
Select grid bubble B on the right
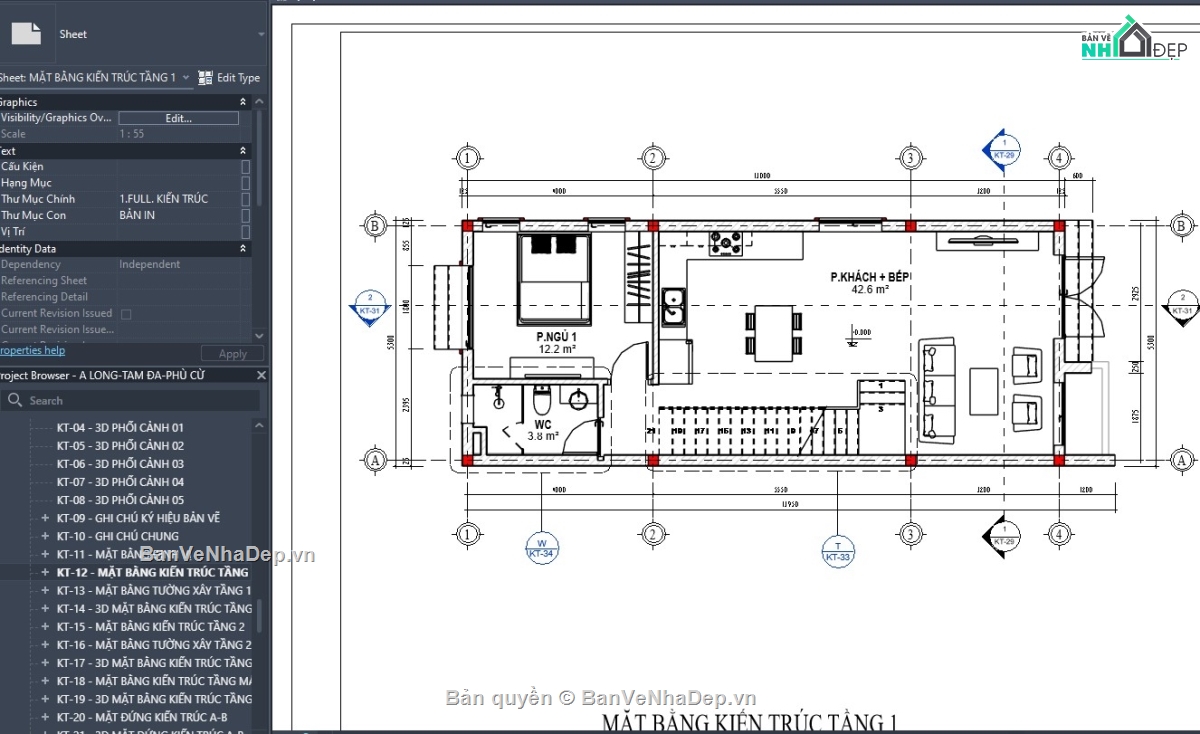click(1181, 225)
